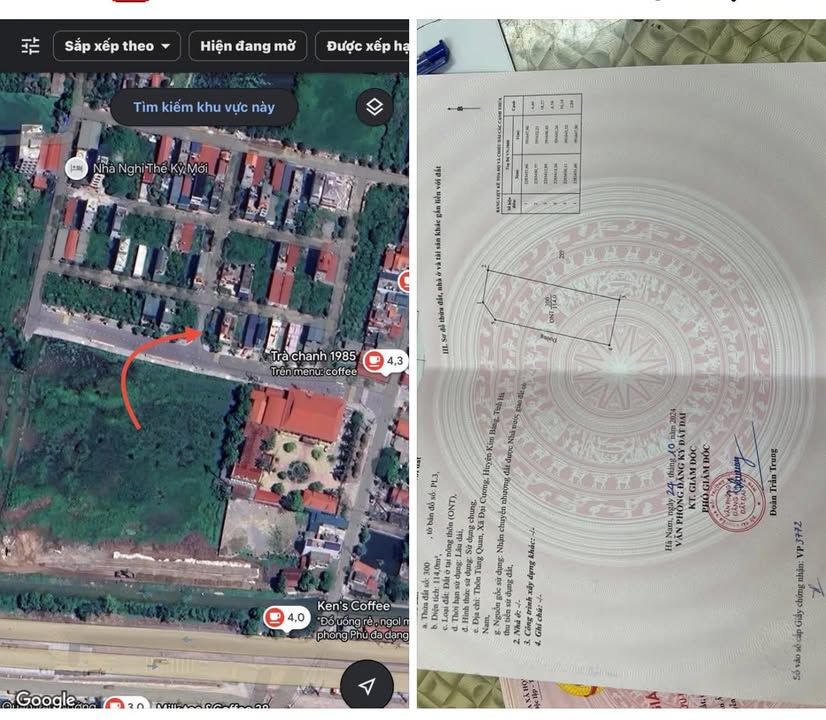The image size is (826, 720).
Task: Toggle the 'Được xếp hạng' filter chip
Action: click(364, 46)
